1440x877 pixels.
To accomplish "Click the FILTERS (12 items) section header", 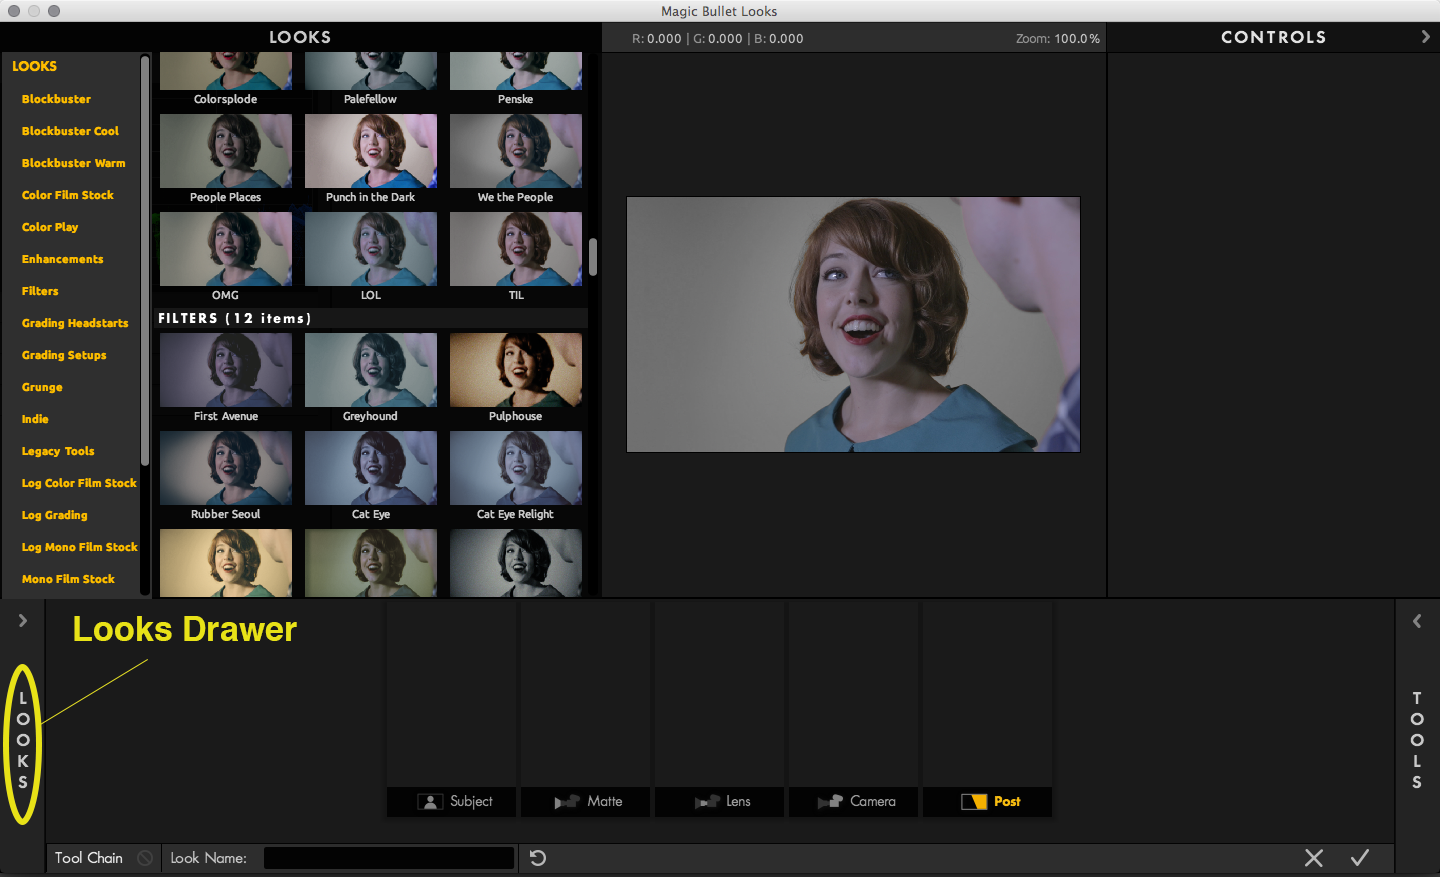I will click(x=371, y=318).
